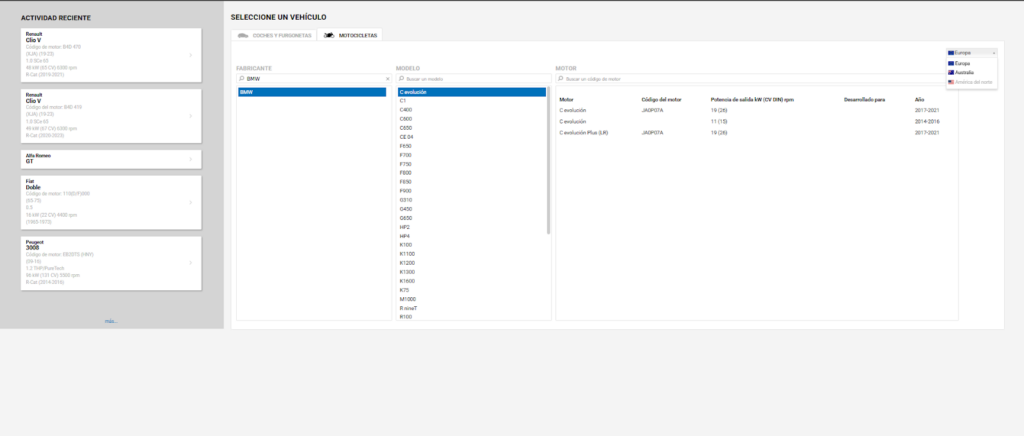The image size is (1024, 436).
Task: Select model K75
Action: point(472,290)
